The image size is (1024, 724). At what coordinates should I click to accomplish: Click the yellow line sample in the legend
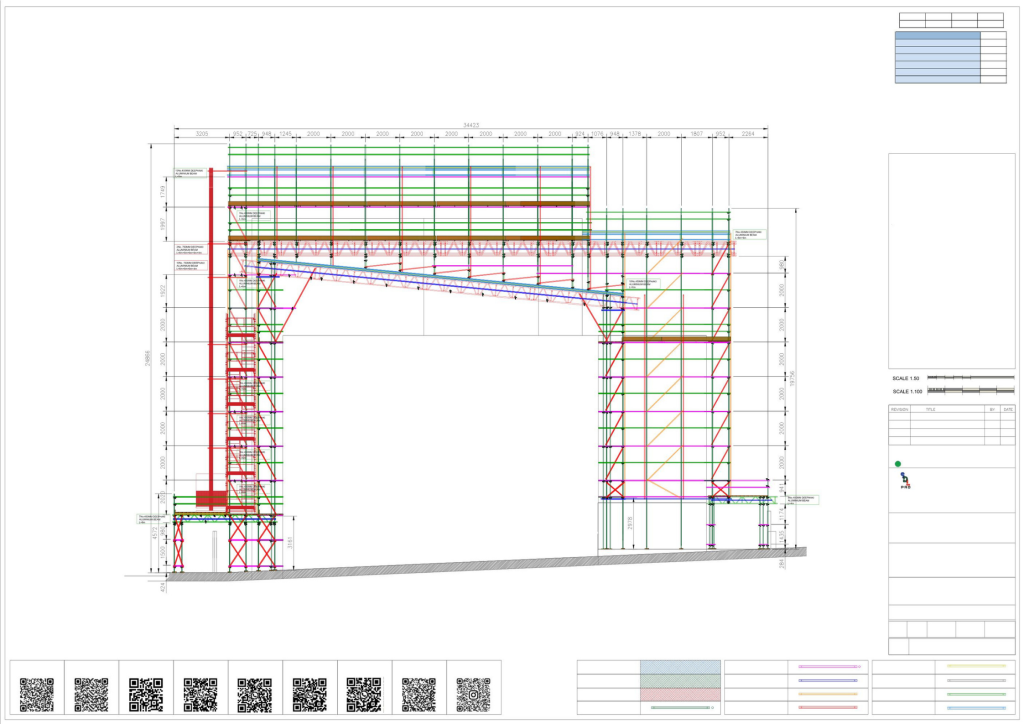pyautogui.click(x=976, y=667)
